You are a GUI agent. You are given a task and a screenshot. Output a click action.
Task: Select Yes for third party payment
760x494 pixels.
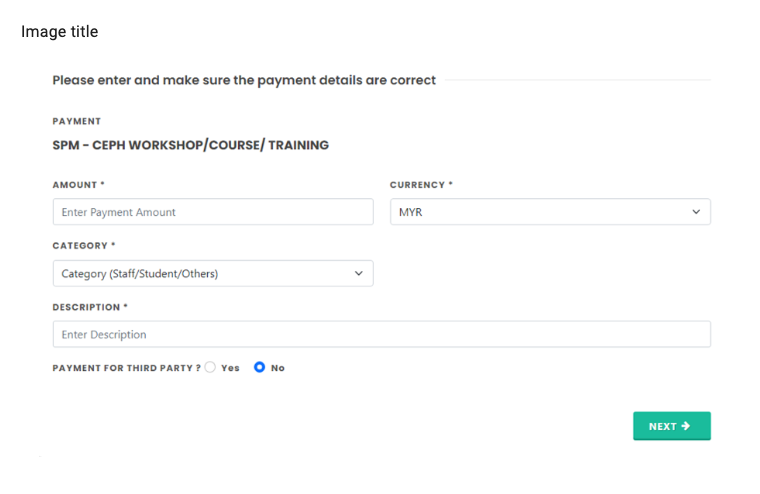[210, 367]
